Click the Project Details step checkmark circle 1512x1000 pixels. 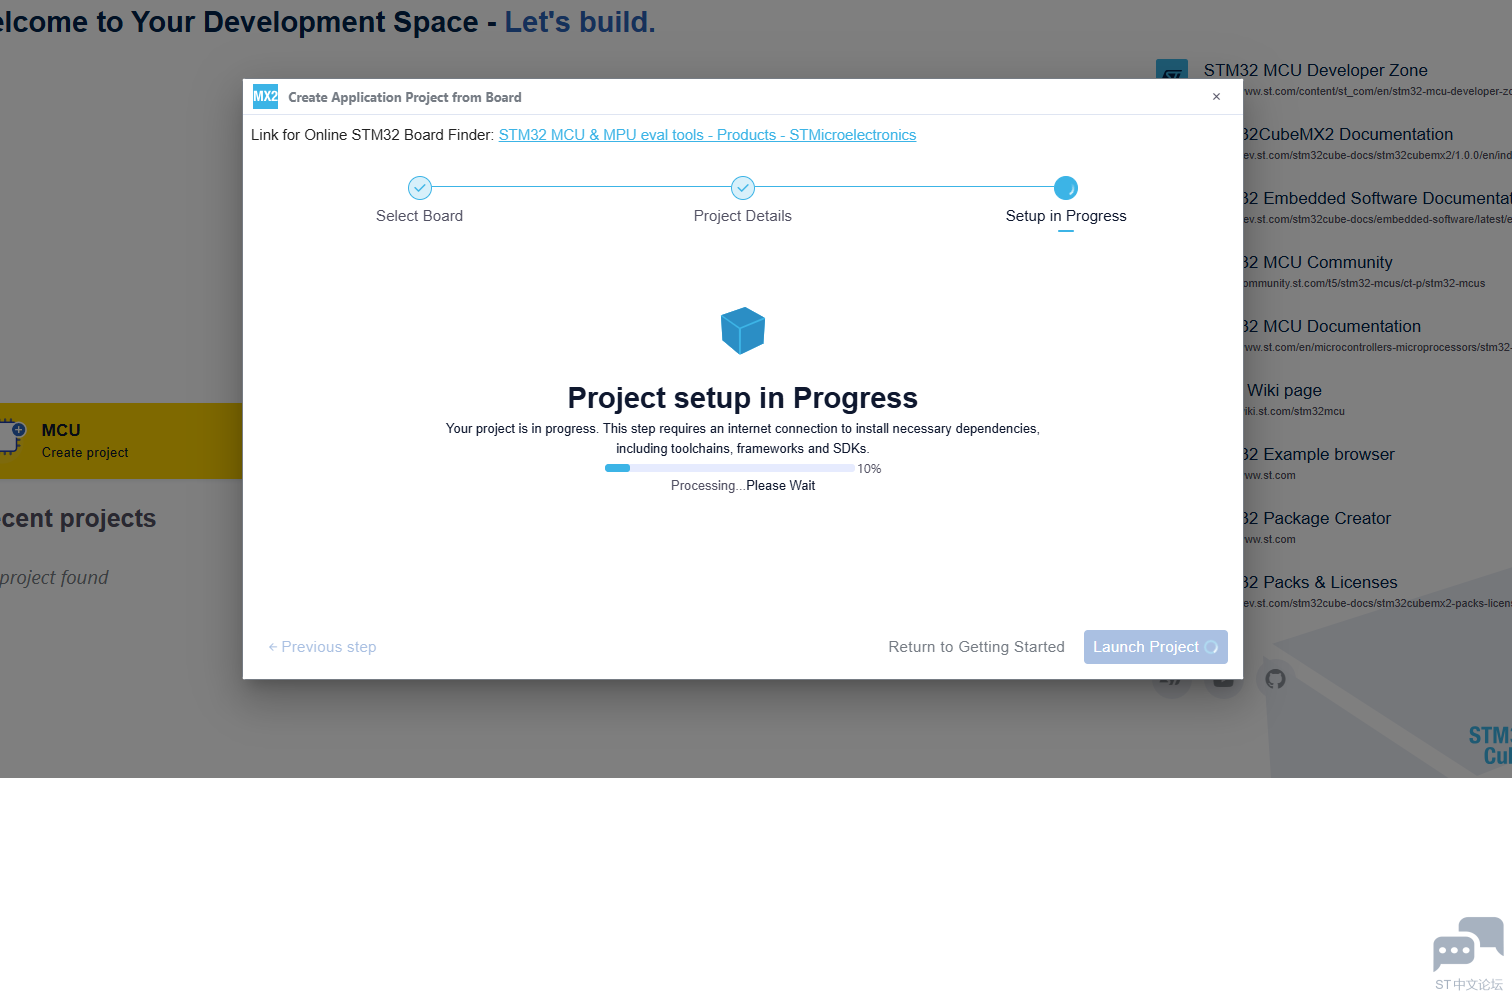[x=743, y=187]
